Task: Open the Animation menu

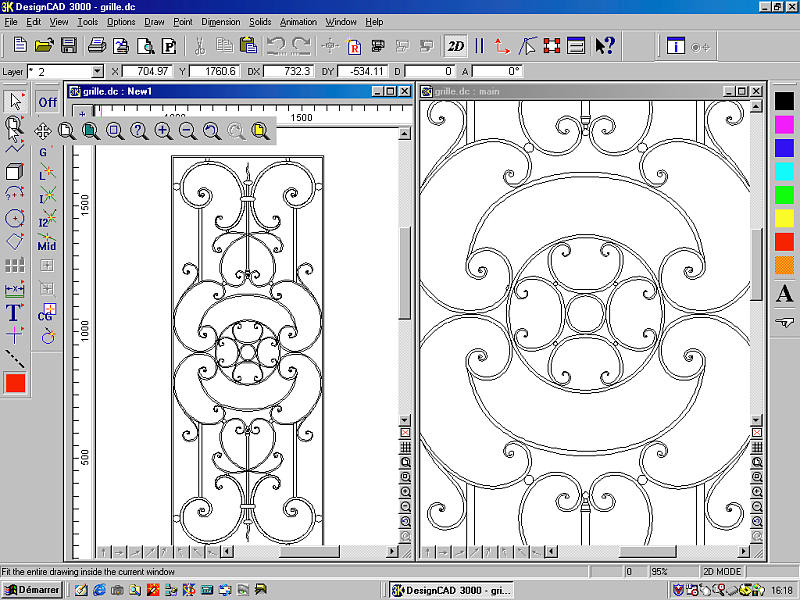Action: pyautogui.click(x=298, y=21)
